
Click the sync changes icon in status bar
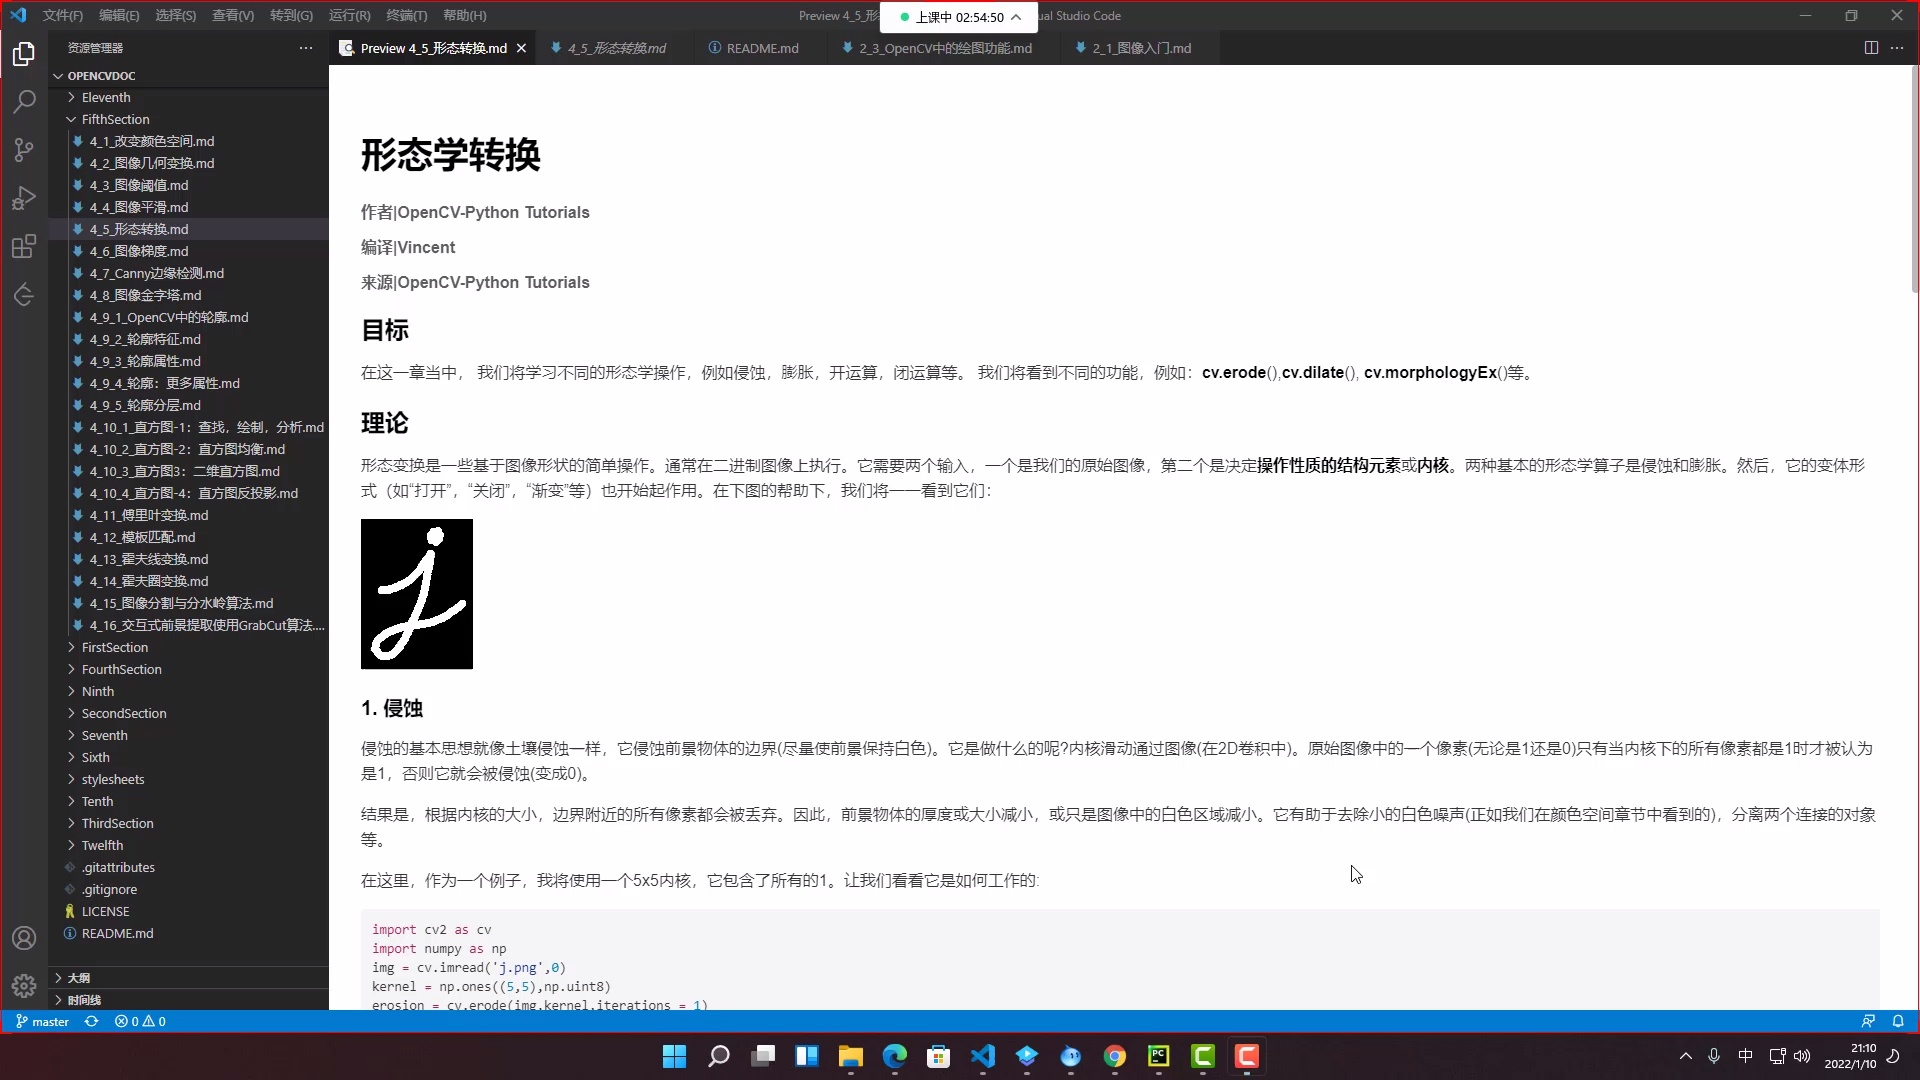coord(91,1021)
